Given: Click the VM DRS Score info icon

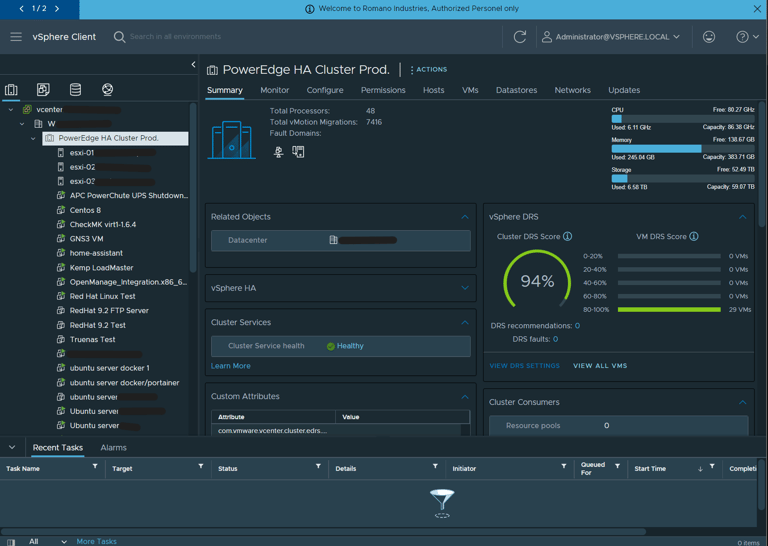Looking at the screenshot, I should [x=694, y=237].
